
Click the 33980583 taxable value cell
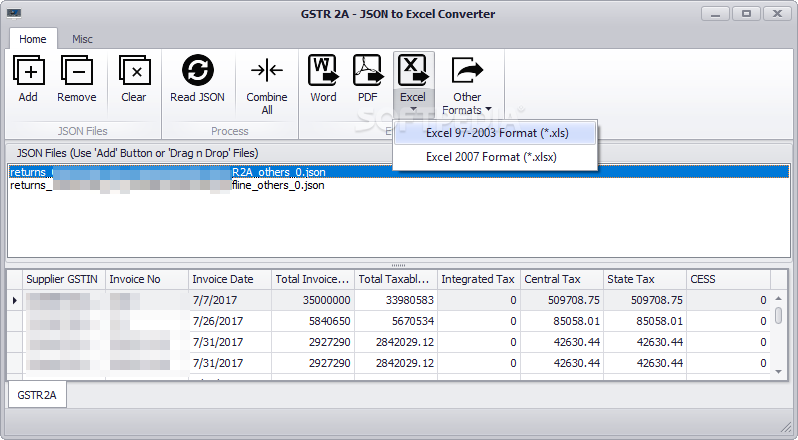tap(395, 300)
